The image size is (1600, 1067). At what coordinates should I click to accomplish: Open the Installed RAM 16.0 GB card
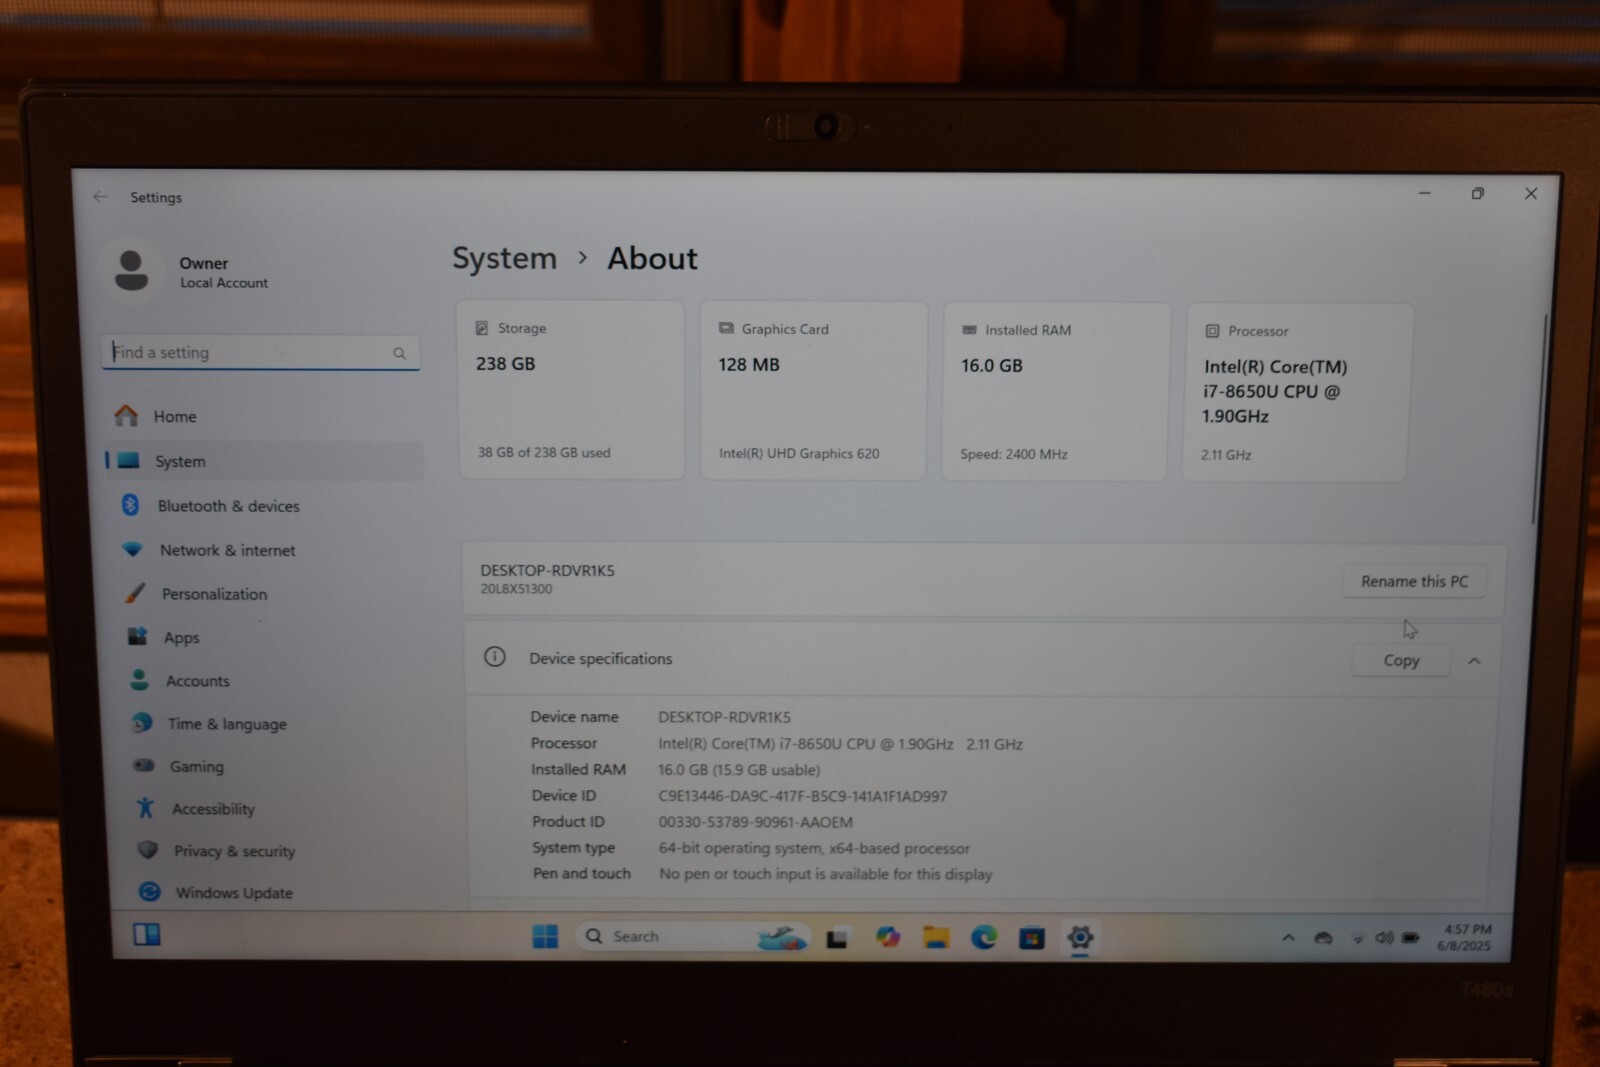pyautogui.click(x=1055, y=392)
